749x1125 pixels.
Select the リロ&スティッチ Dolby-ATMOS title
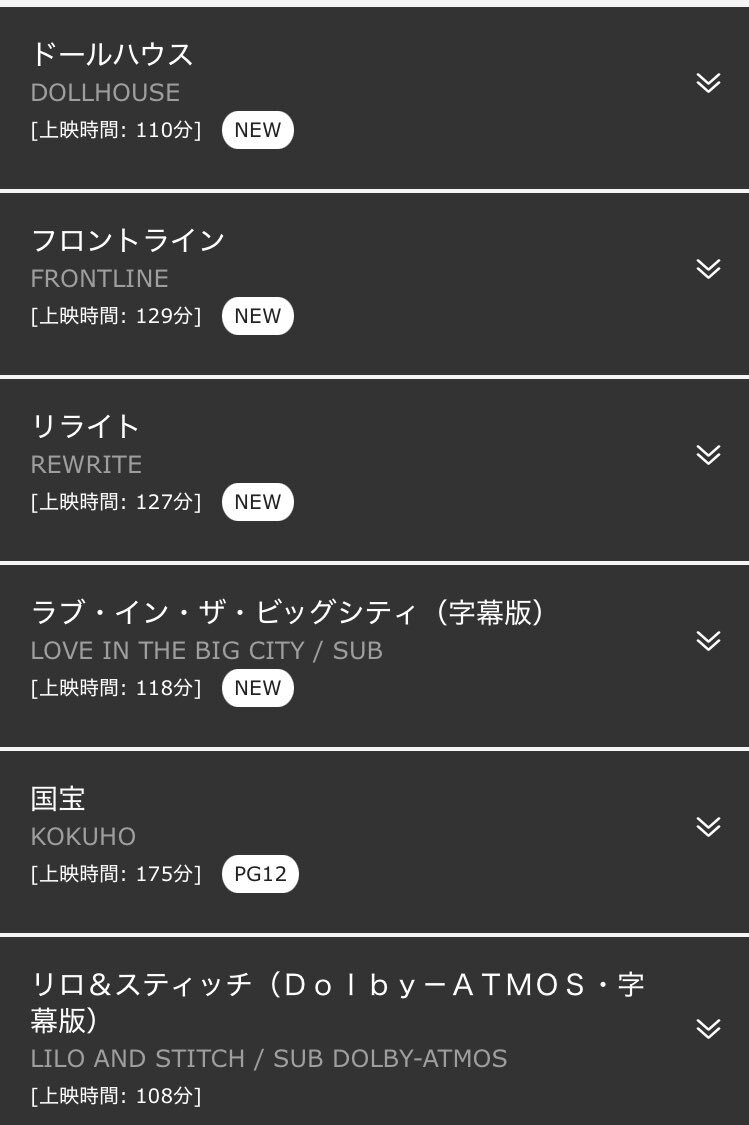[x=337, y=1002]
